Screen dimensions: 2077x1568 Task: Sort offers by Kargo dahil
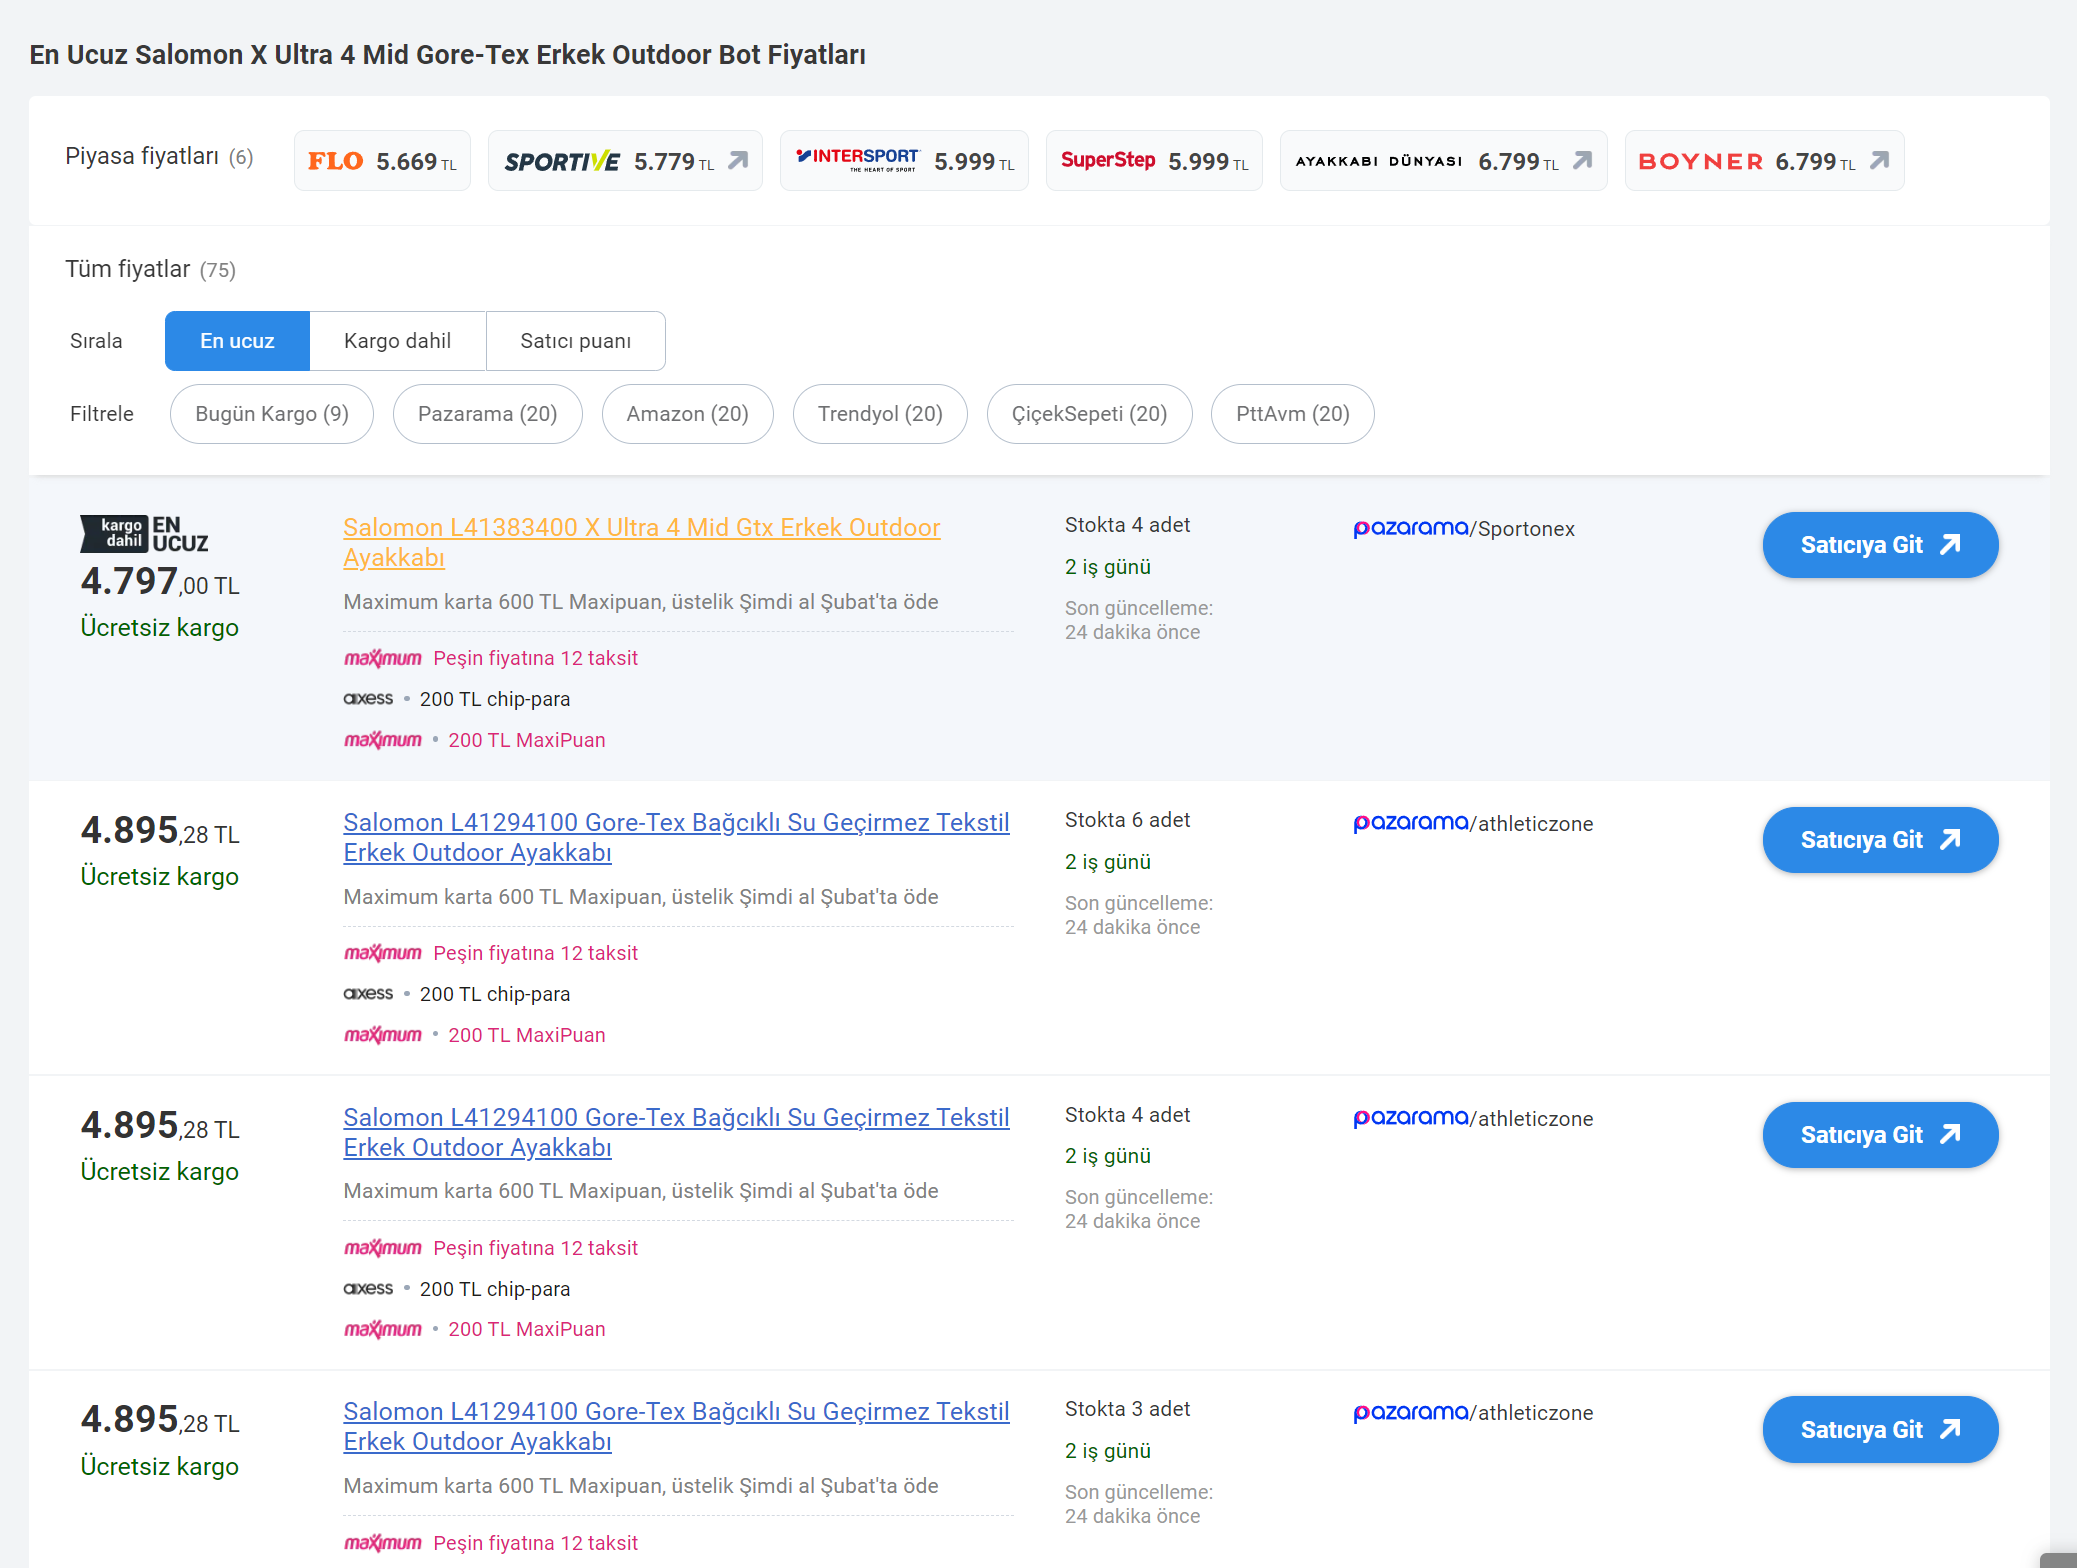pyautogui.click(x=397, y=341)
